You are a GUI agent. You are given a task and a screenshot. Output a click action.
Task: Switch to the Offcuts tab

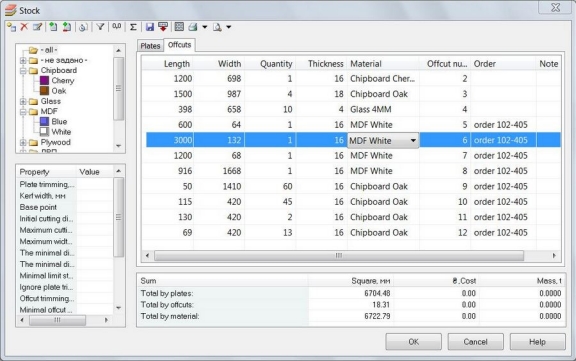point(179,45)
